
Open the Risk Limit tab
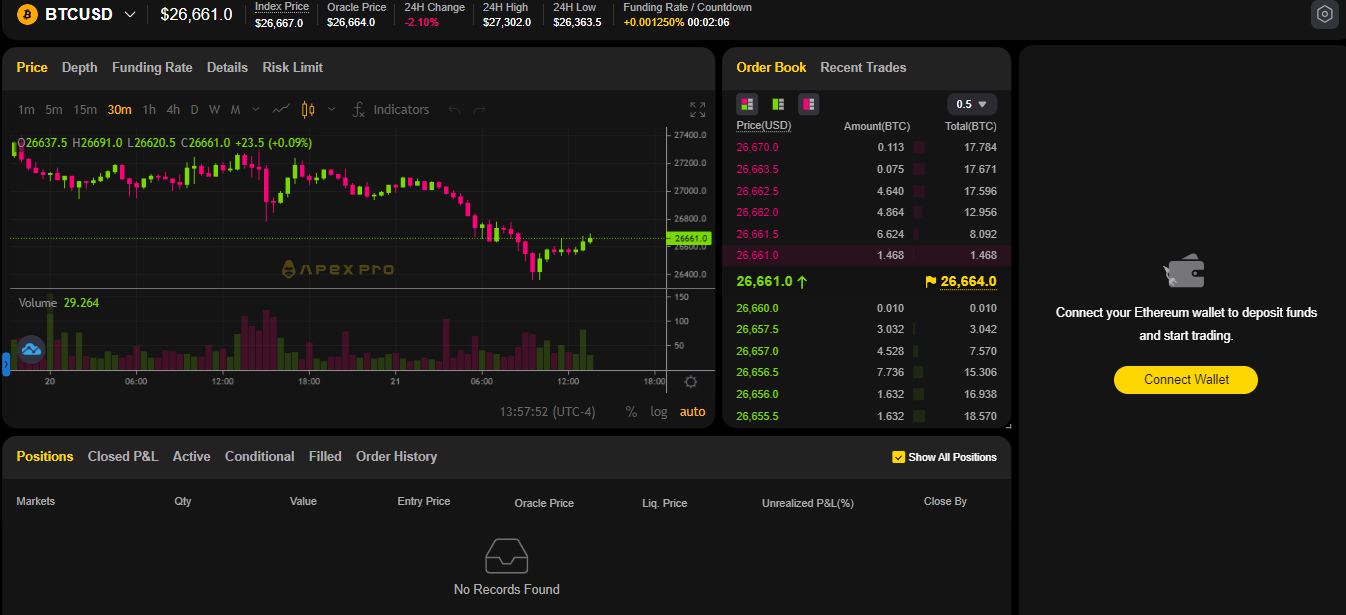(293, 67)
